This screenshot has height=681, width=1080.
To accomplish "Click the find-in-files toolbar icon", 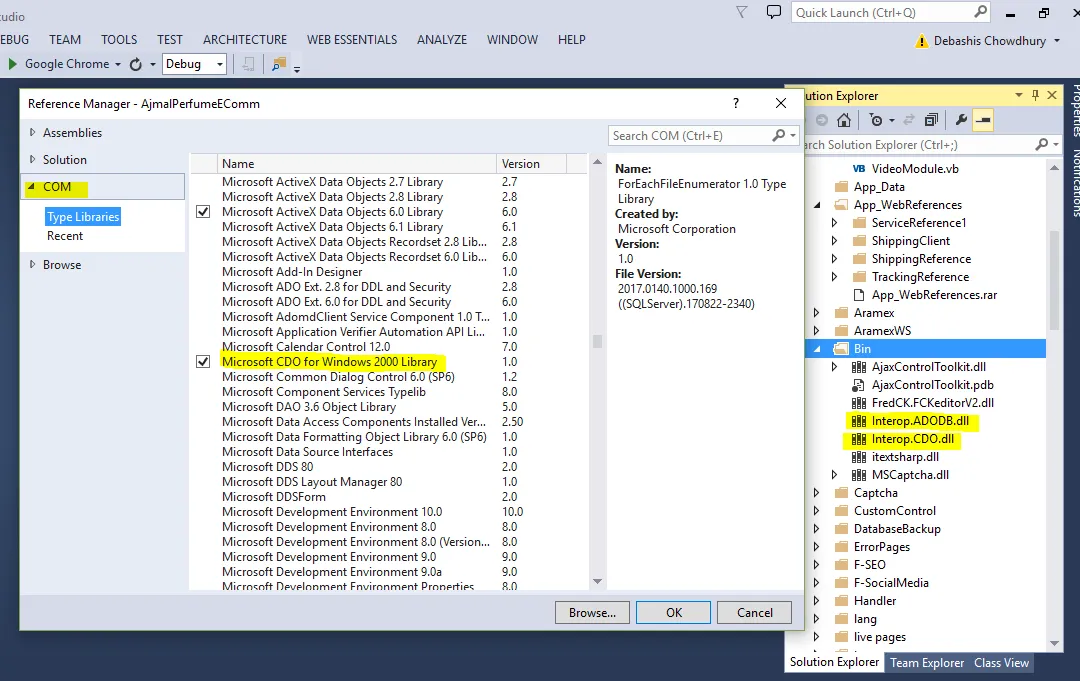I will point(279,64).
